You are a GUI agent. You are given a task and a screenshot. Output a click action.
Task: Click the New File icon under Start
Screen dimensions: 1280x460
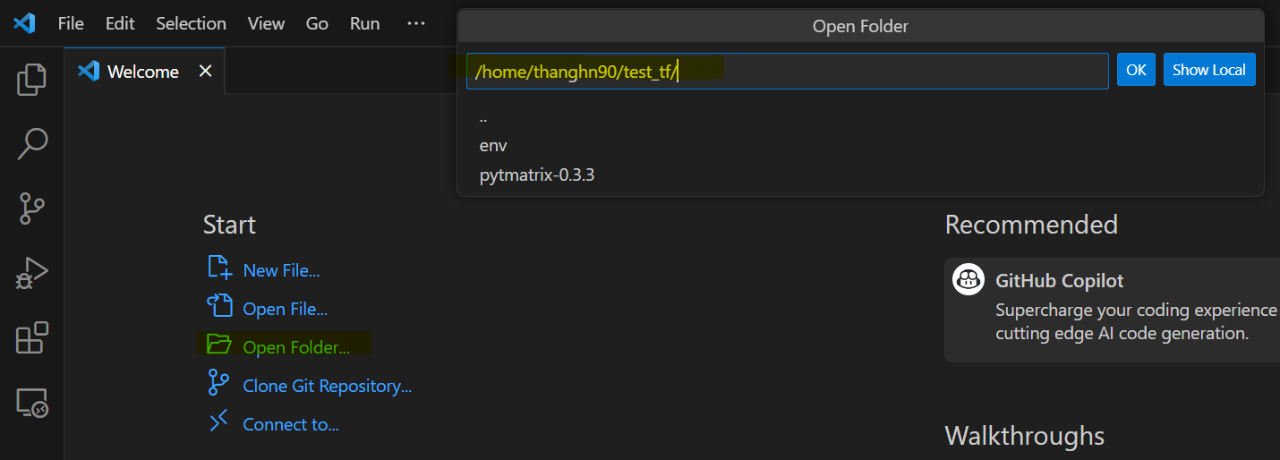219,268
